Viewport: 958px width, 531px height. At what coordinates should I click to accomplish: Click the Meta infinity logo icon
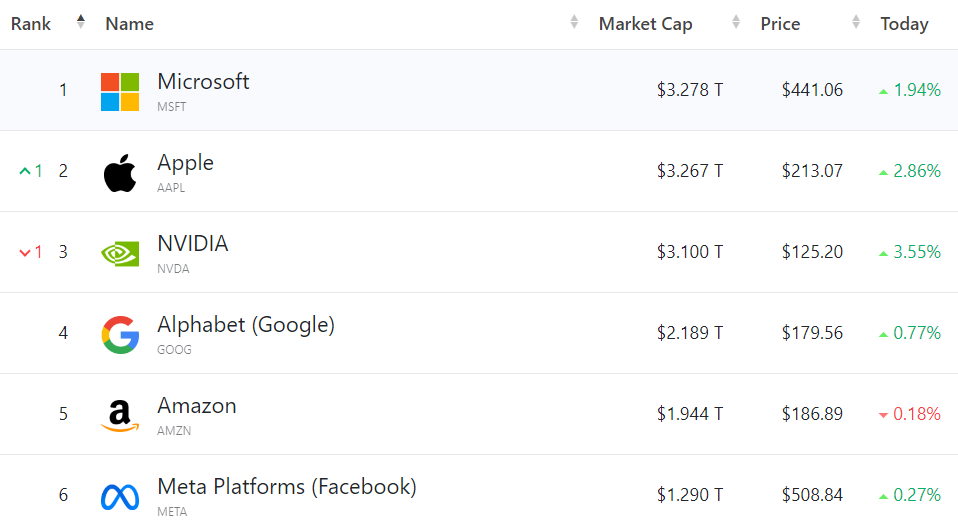click(120, 496)
